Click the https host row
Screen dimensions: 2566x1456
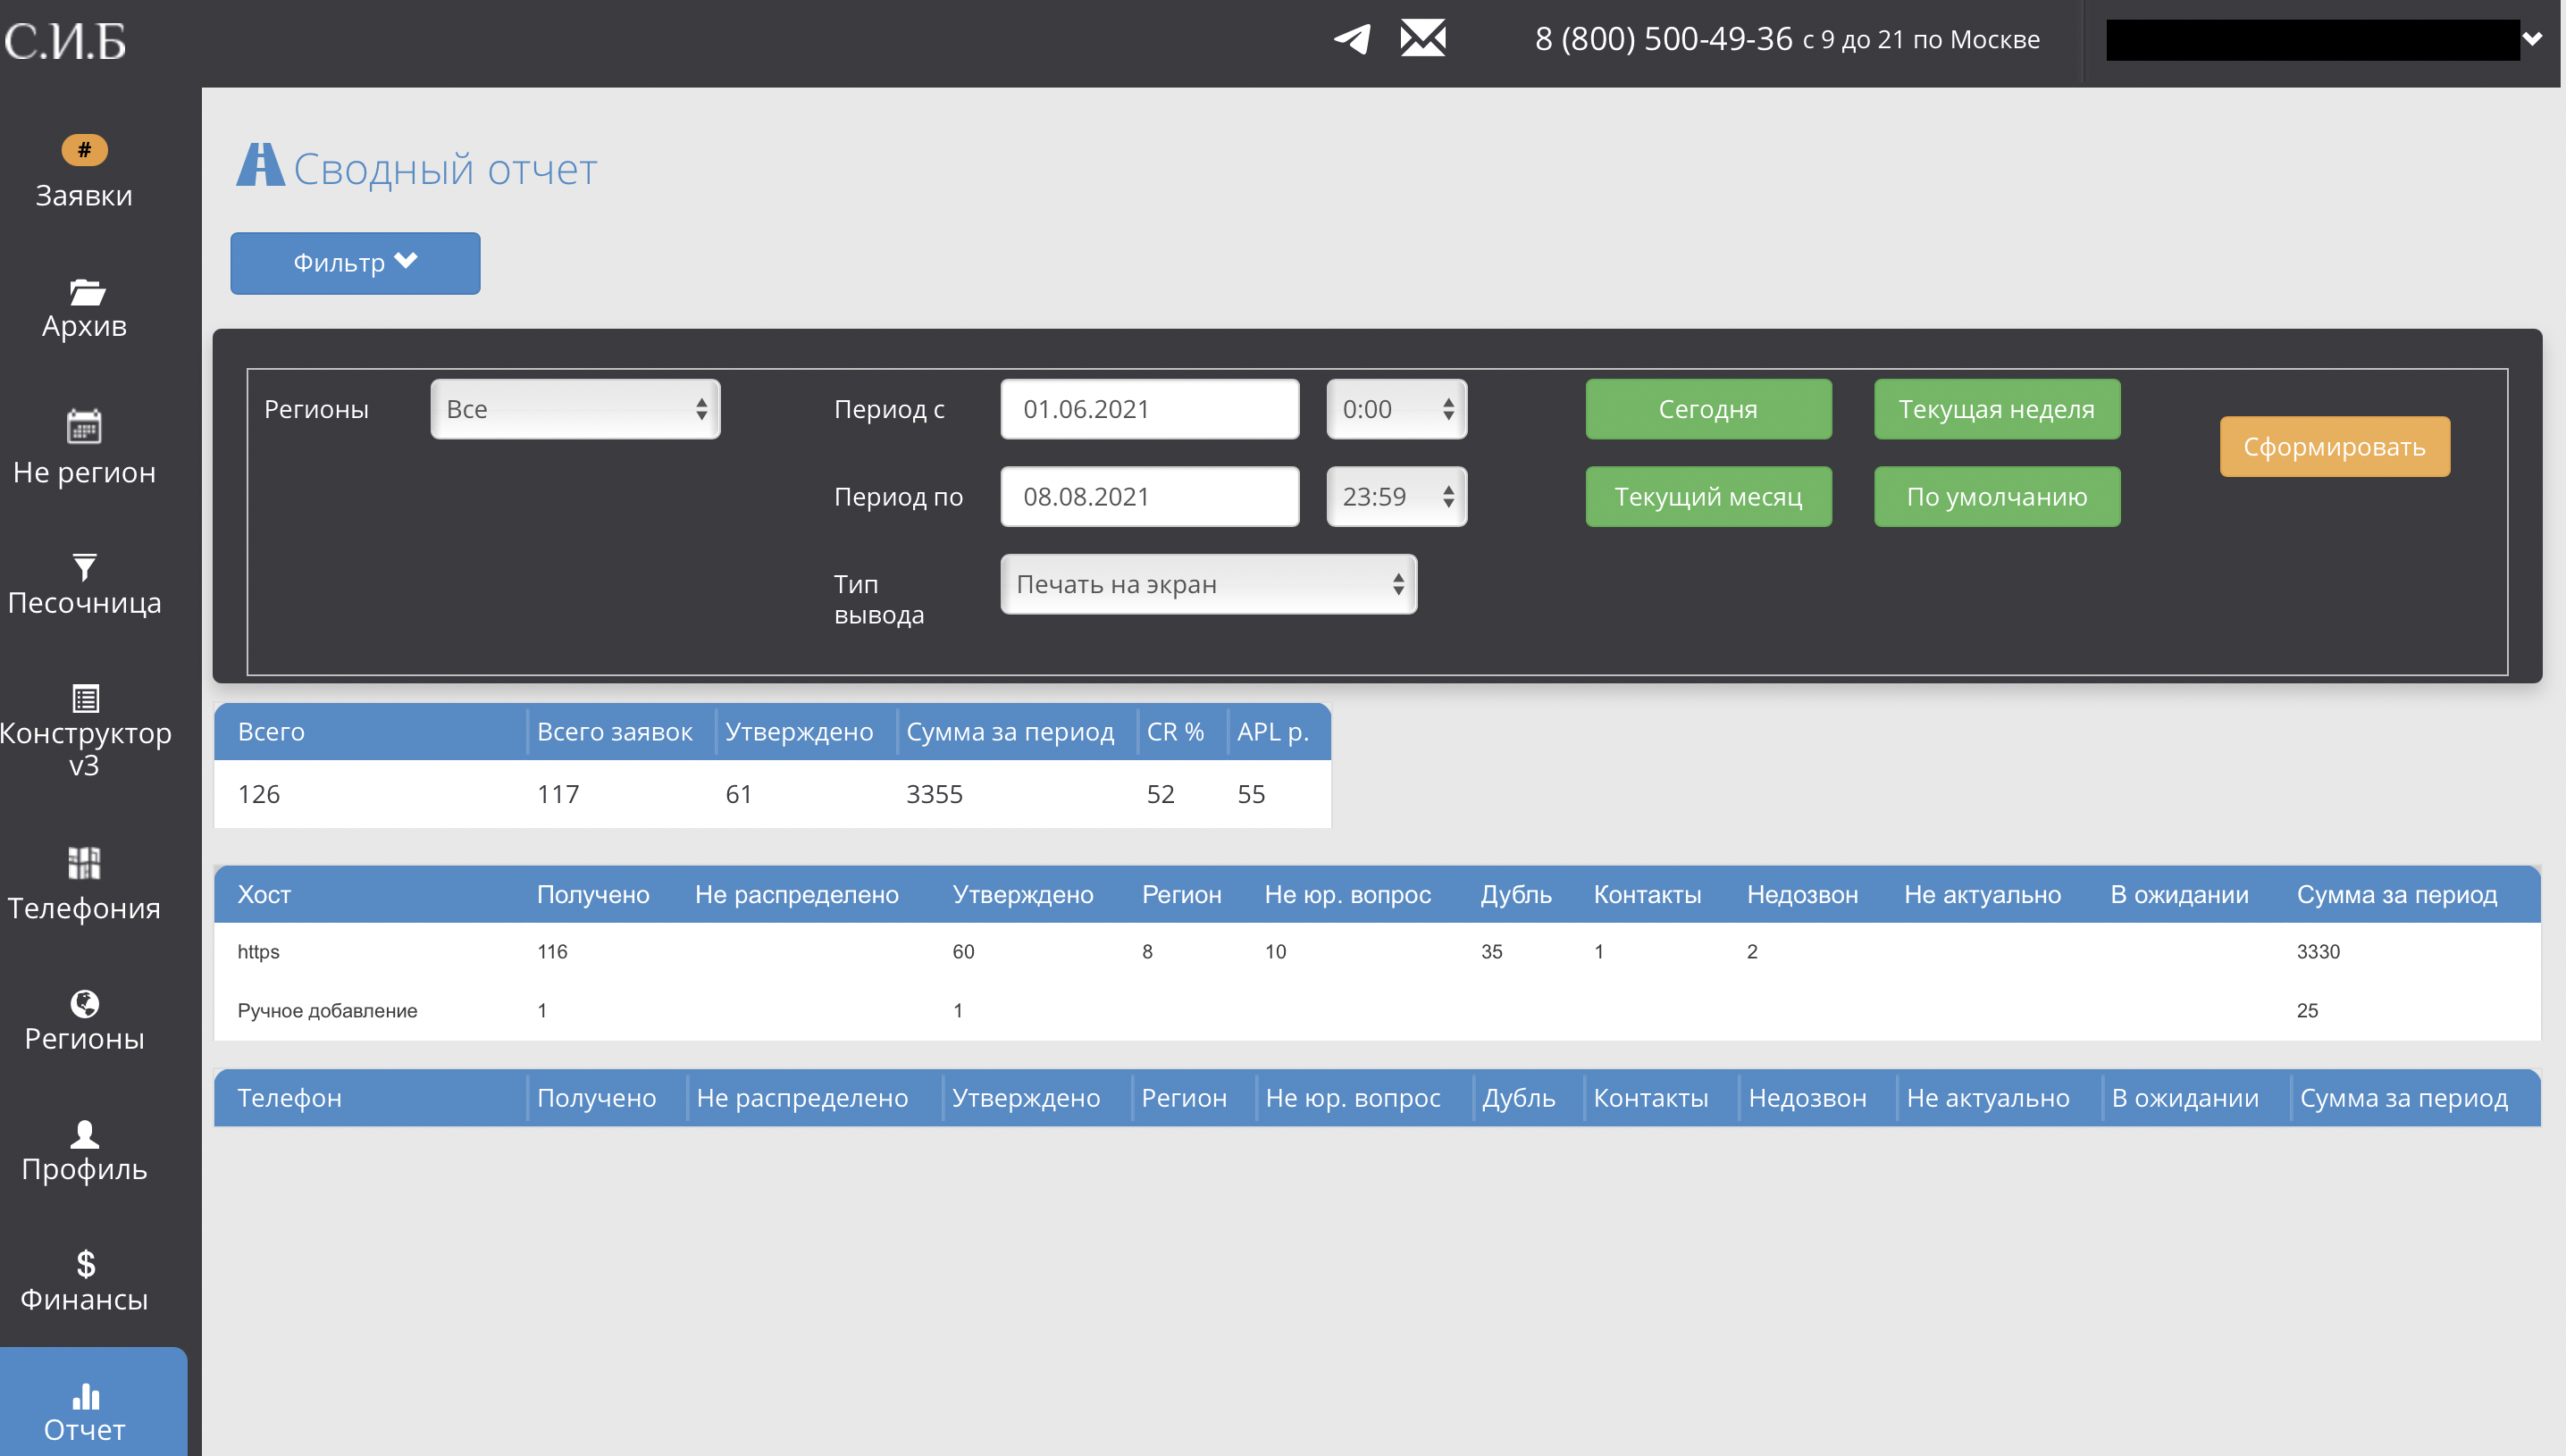click(1377, 952)
